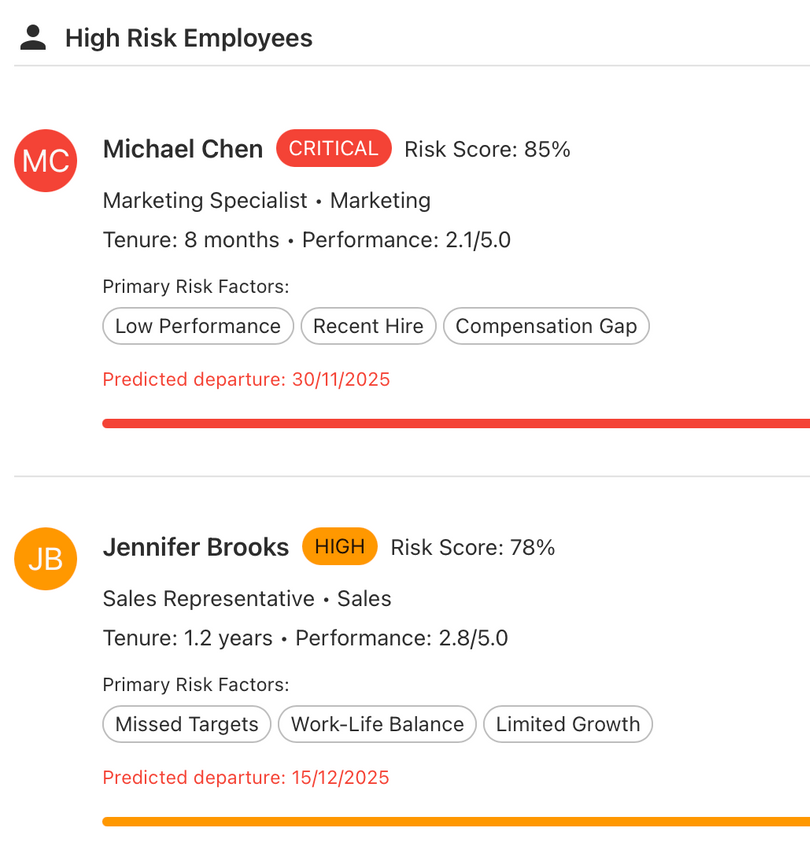
Task: Toggle the Recent Hire risk factor
Action: tap(368, 326)
